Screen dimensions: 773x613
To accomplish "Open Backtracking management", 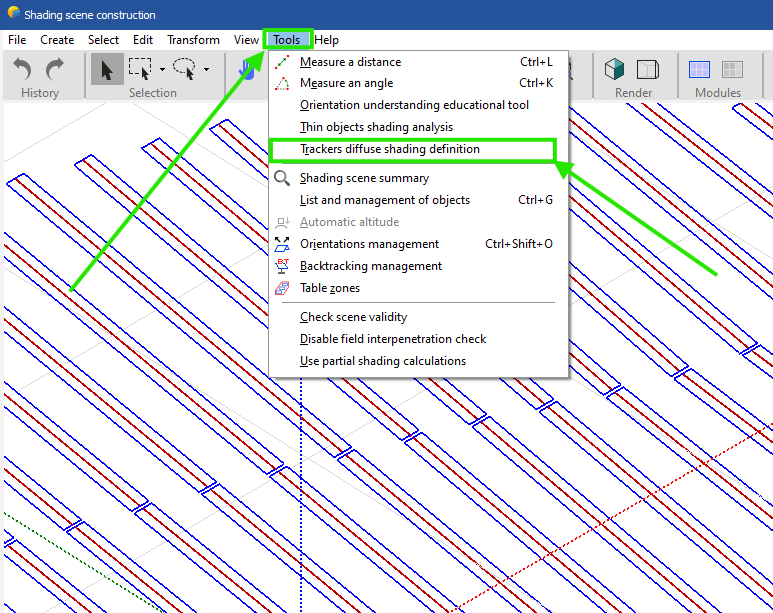I will [419, 266].
